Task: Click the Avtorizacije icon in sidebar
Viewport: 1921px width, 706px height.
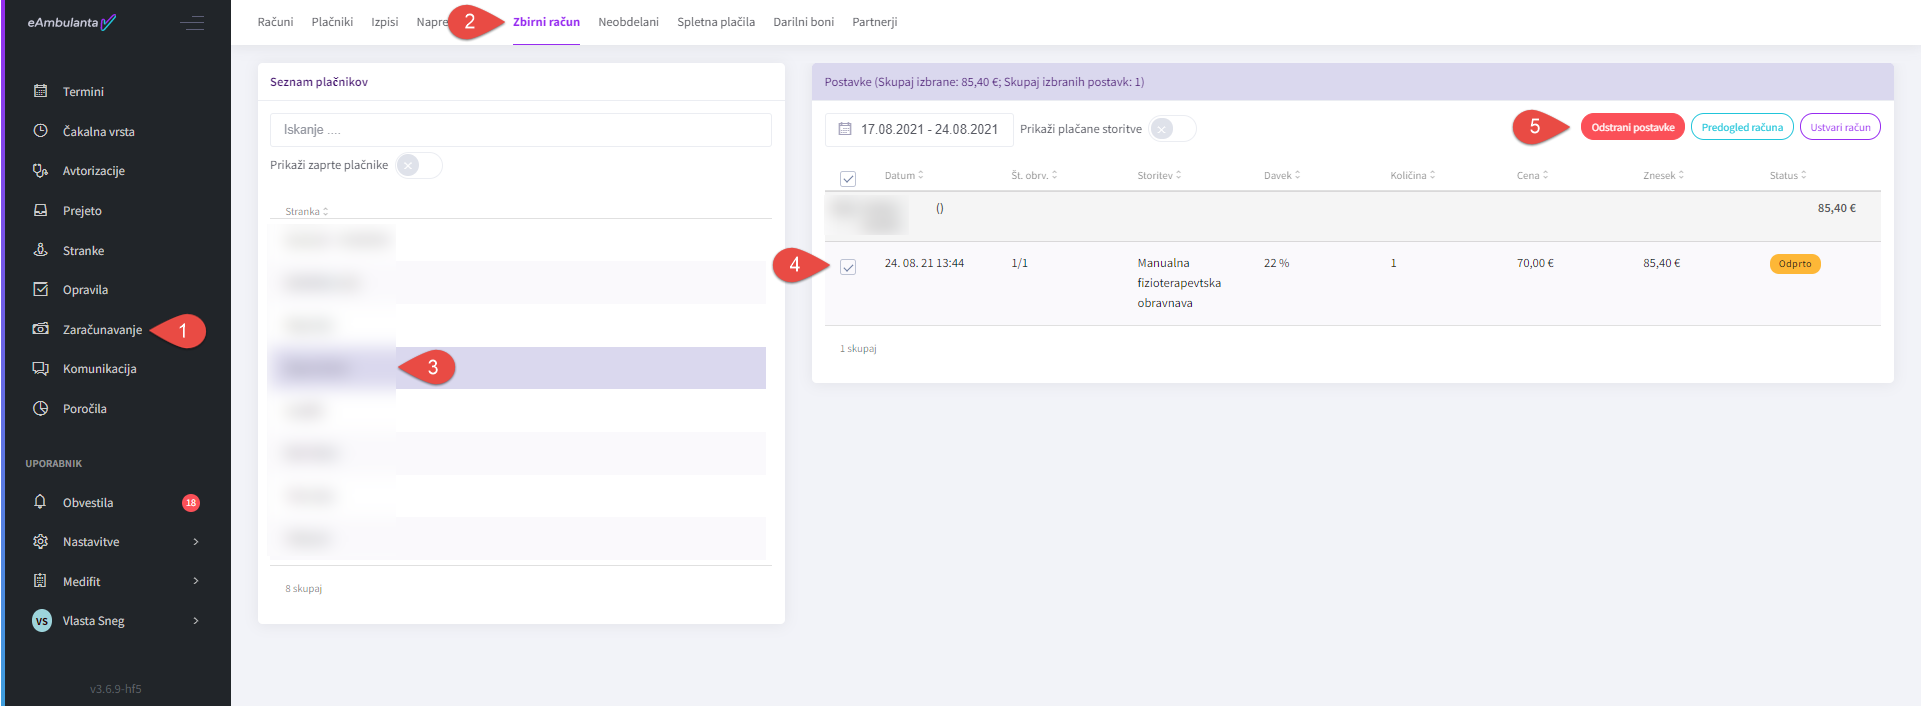Action: (x=41, y=171)
